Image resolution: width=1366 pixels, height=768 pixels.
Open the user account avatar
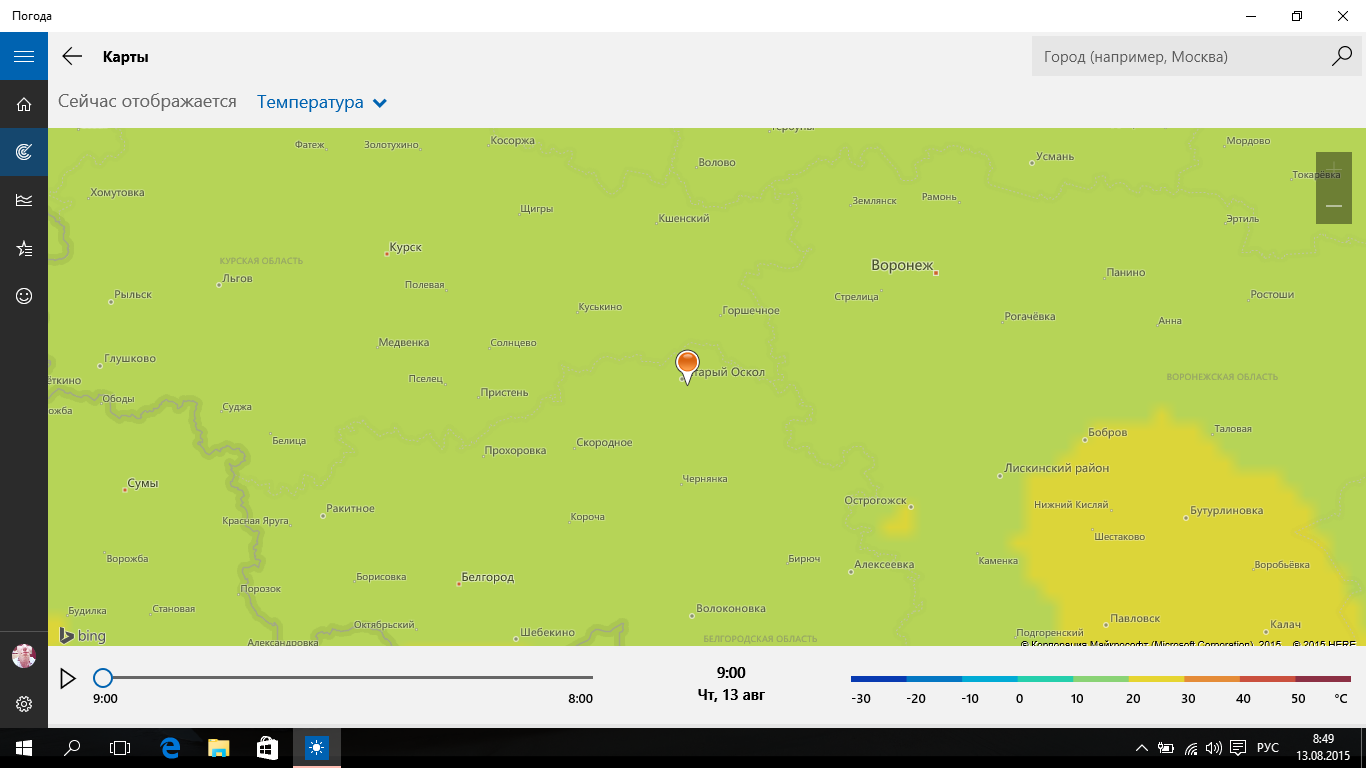click(24, 656)
